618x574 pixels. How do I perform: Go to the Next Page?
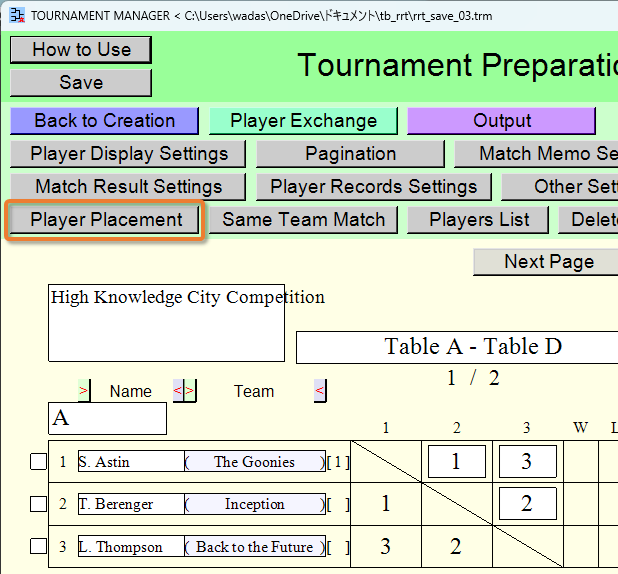tap(546, 262)
